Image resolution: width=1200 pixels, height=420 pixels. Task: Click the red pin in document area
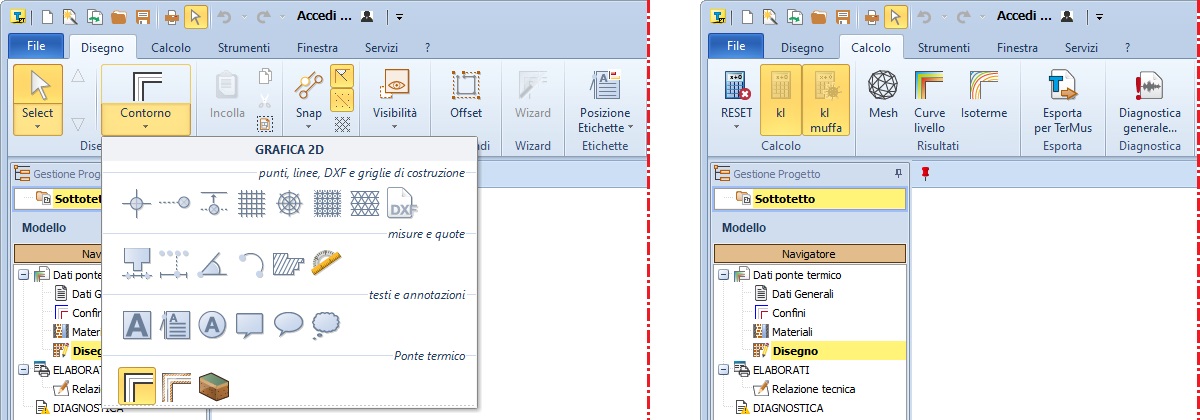coord(925,174)
